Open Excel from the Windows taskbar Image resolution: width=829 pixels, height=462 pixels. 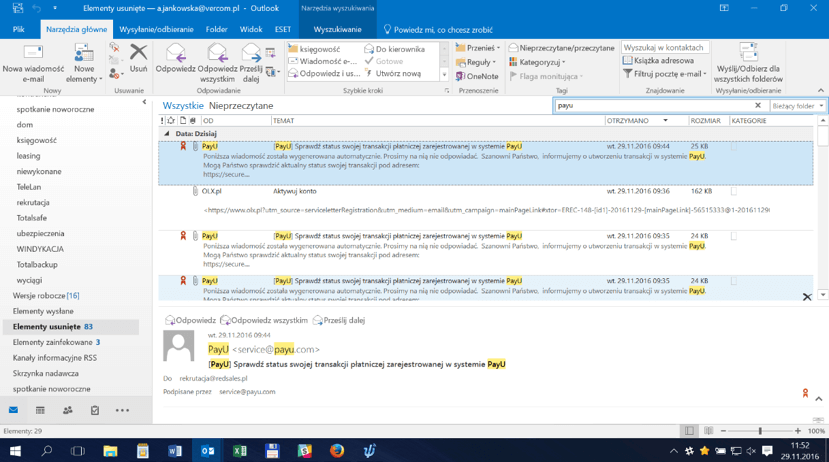pos(240,451)
